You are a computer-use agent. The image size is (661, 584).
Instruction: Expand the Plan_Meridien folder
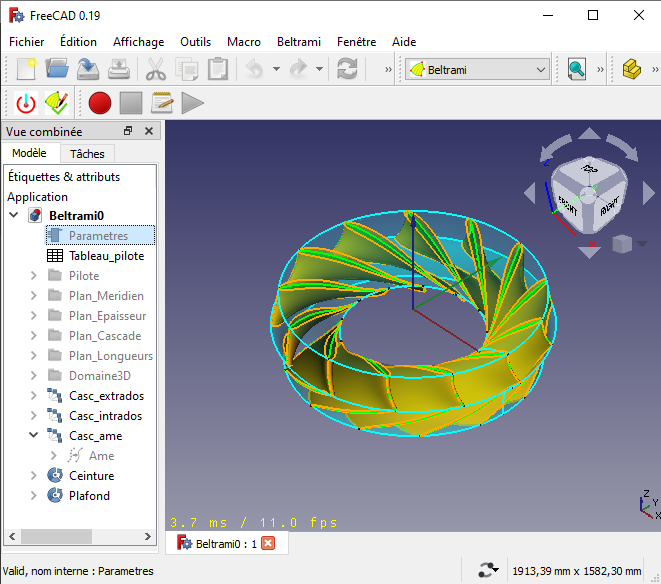(34, 296)
